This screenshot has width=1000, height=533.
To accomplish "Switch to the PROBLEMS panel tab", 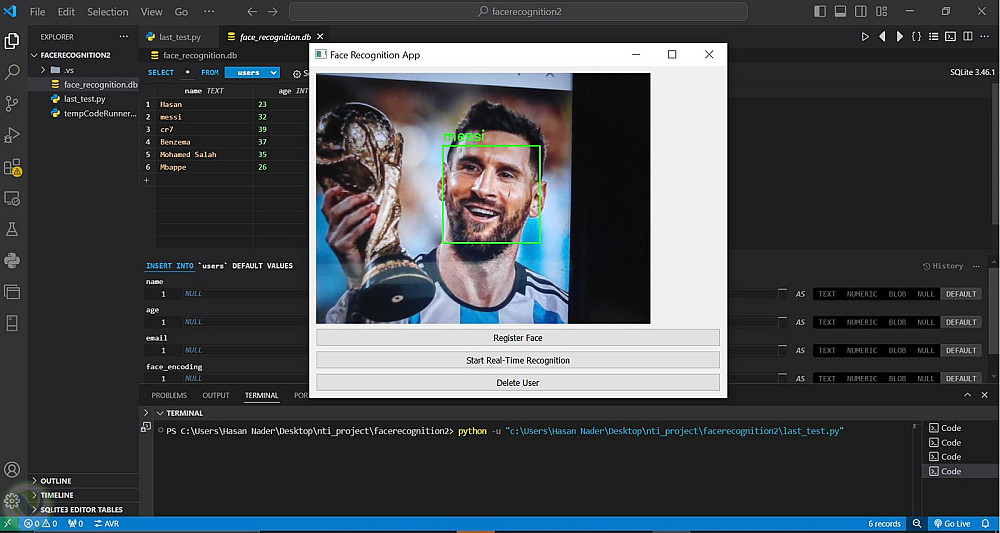I will click(x=169, y=395).
